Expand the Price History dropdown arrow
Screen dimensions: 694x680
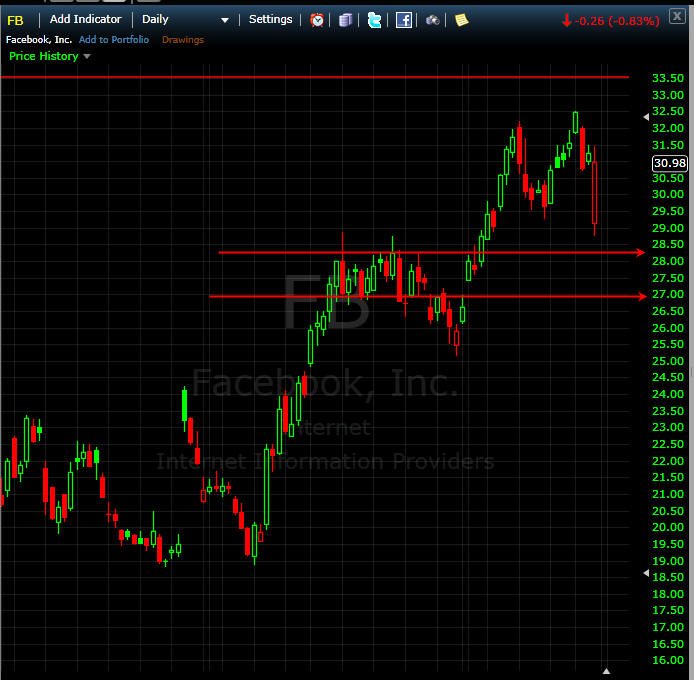(87, 56)
